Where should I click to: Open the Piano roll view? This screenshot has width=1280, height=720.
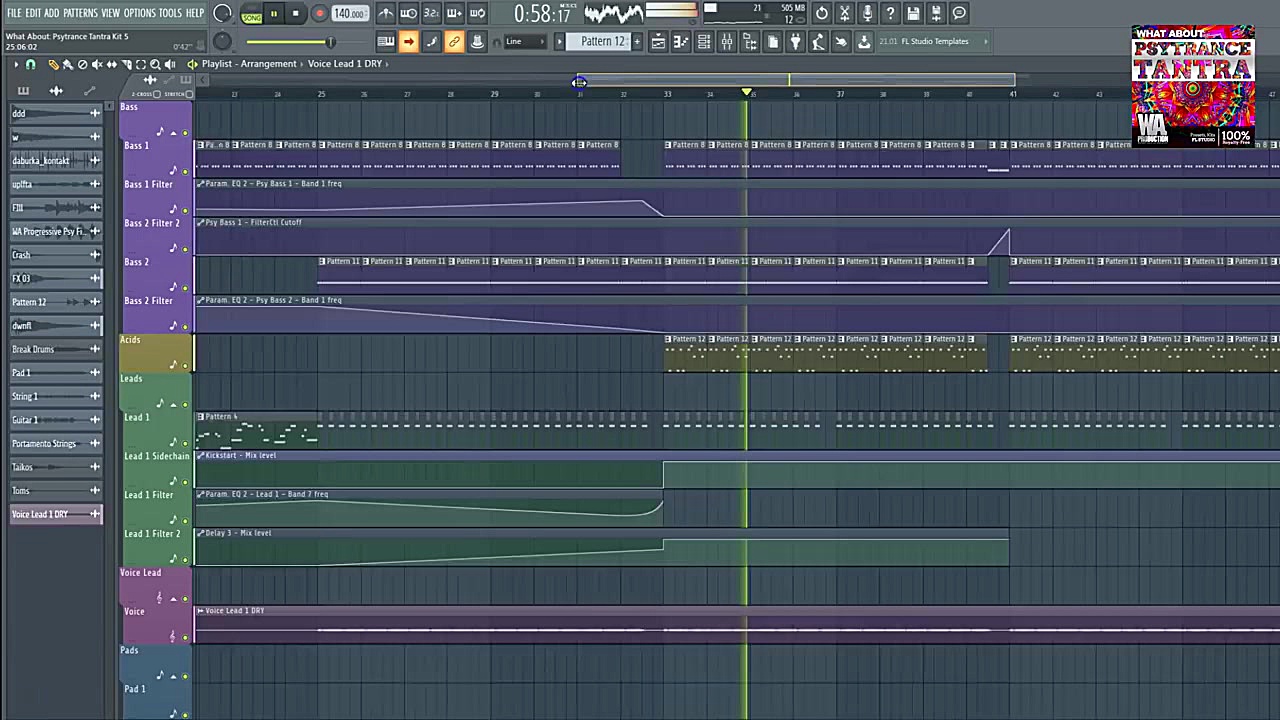680,41
